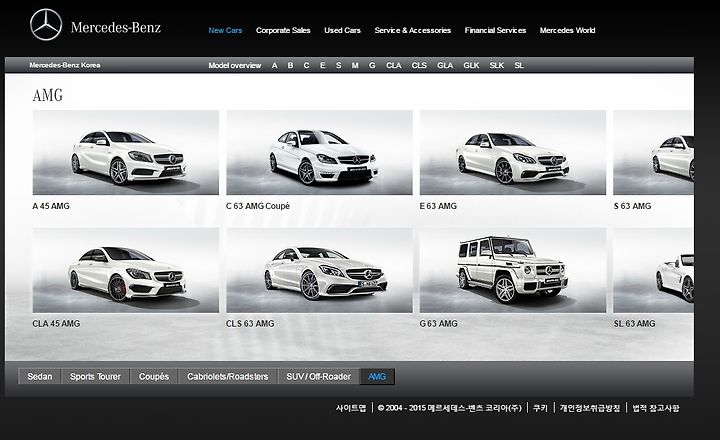Click the C 63 AMG Coupé caption

[258, 206]
